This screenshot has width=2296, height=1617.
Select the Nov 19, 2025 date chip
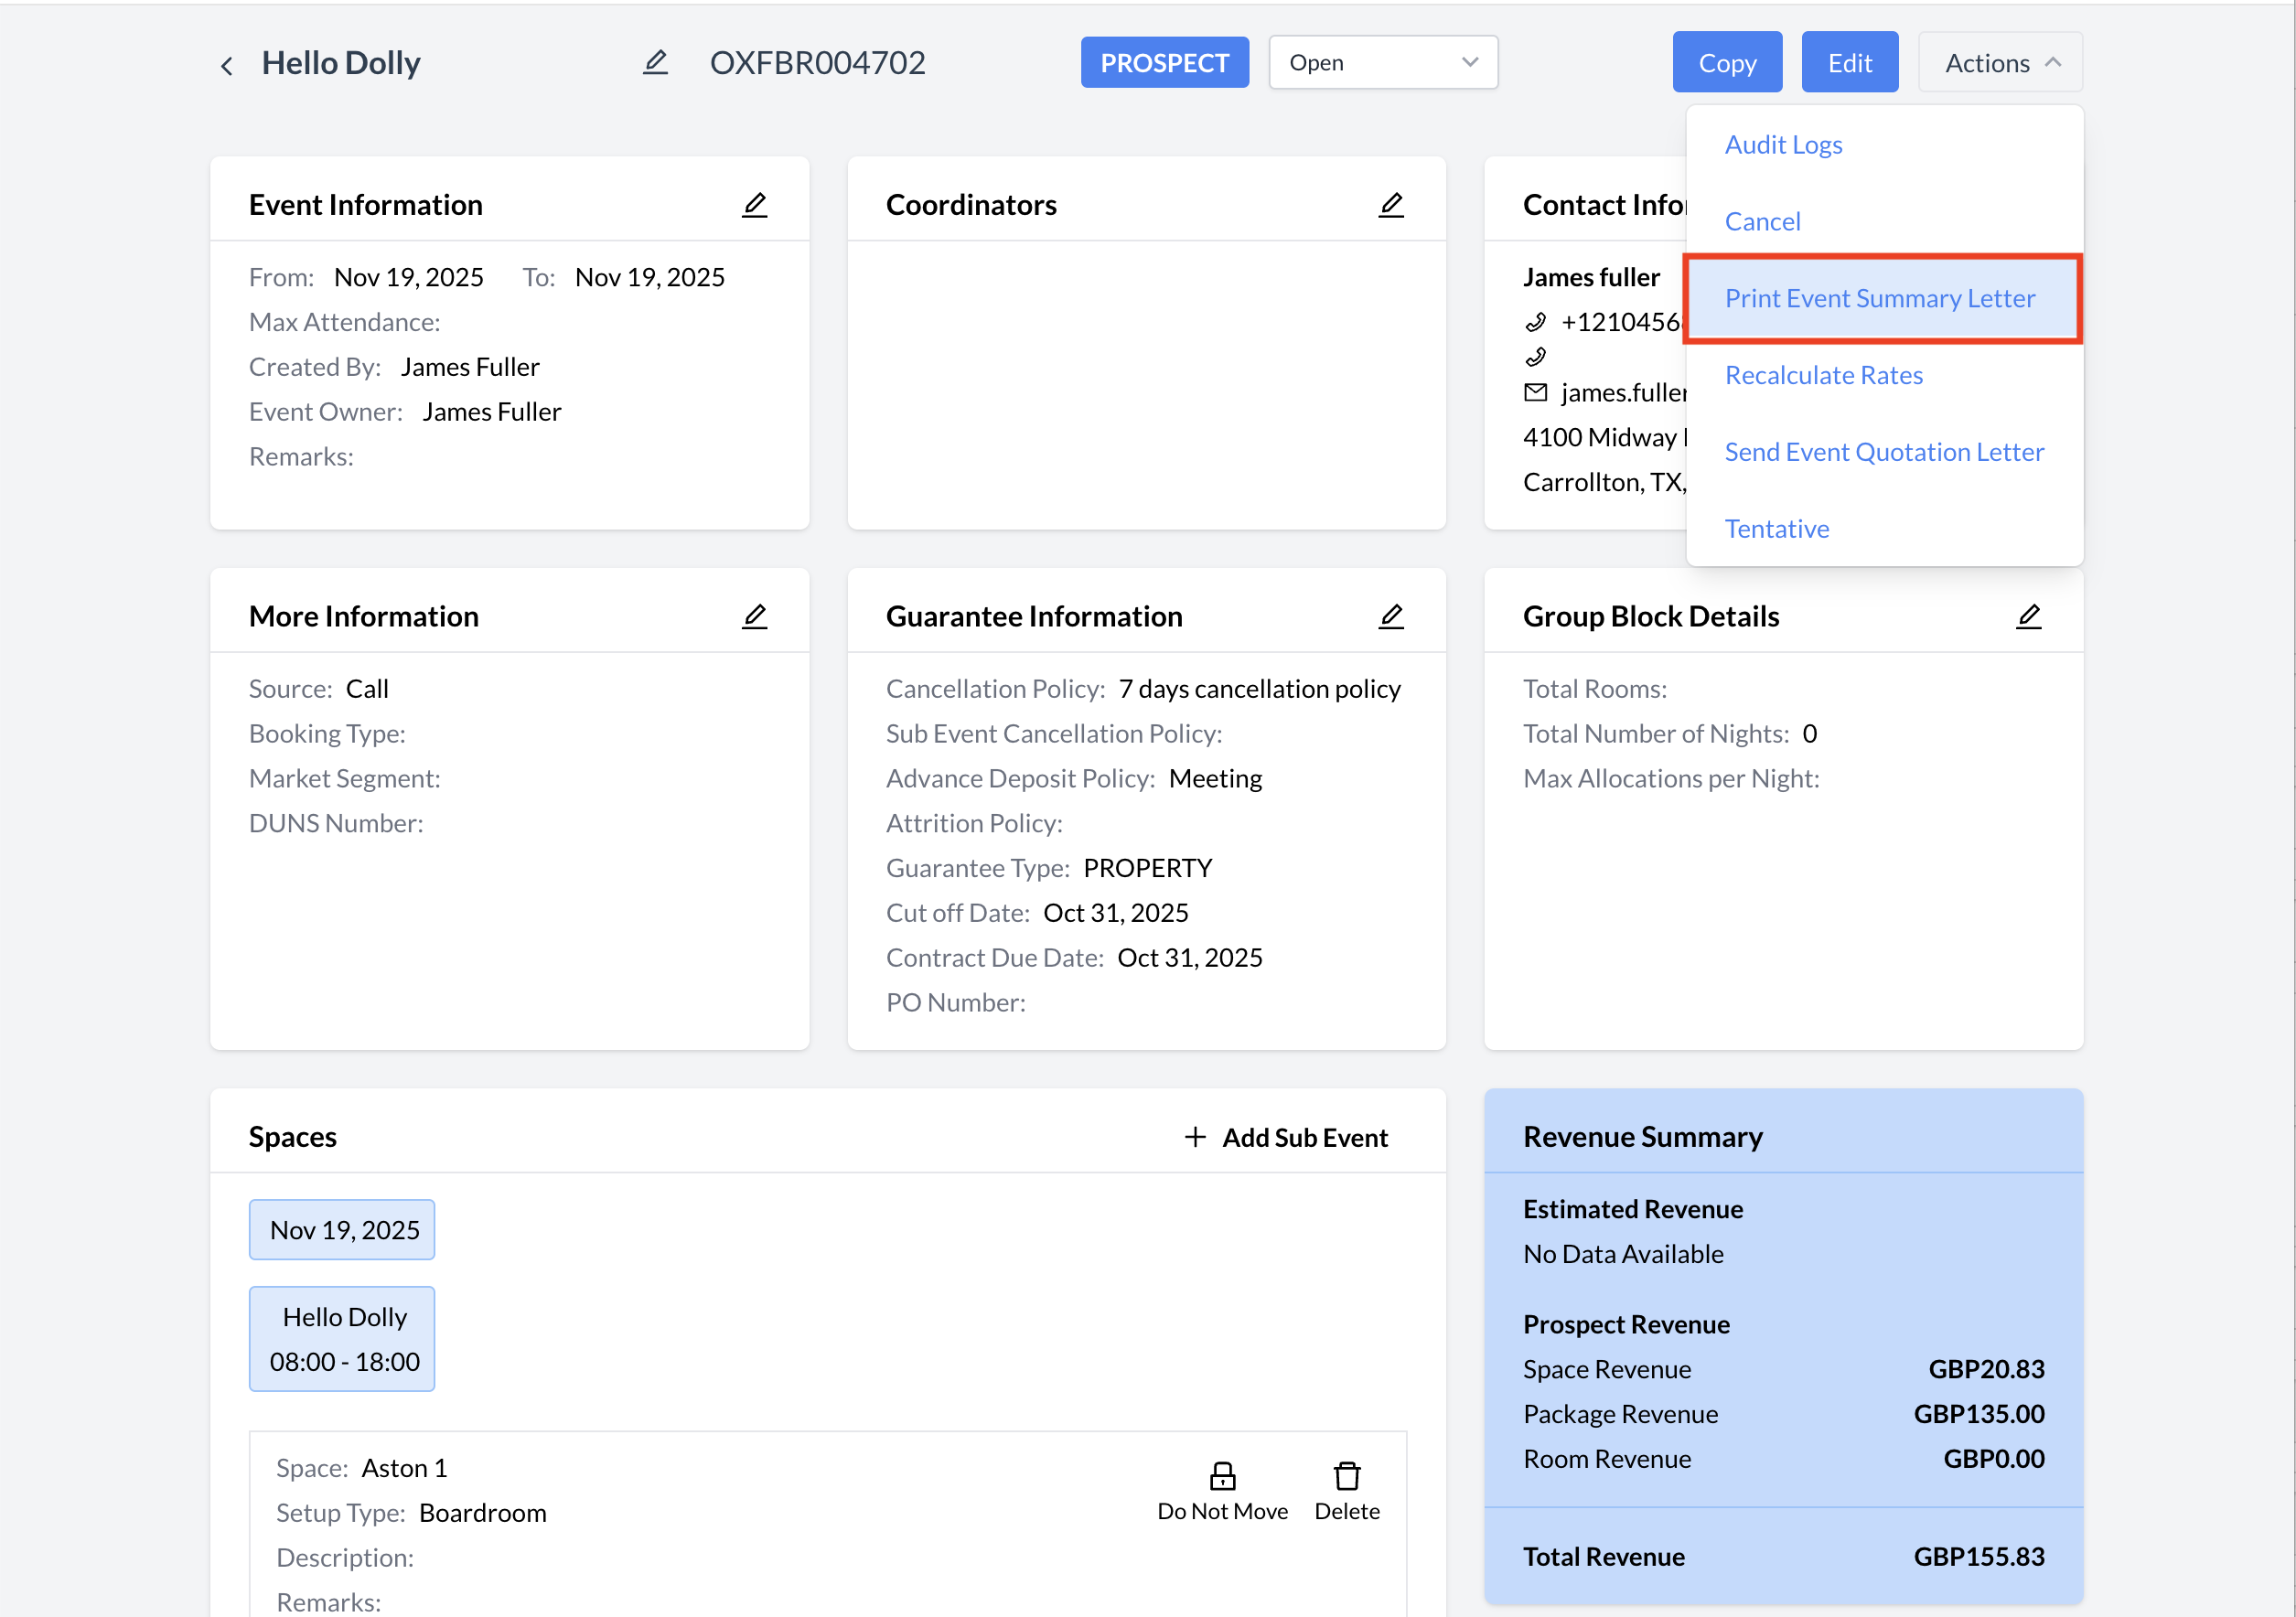coord(342,1229)
